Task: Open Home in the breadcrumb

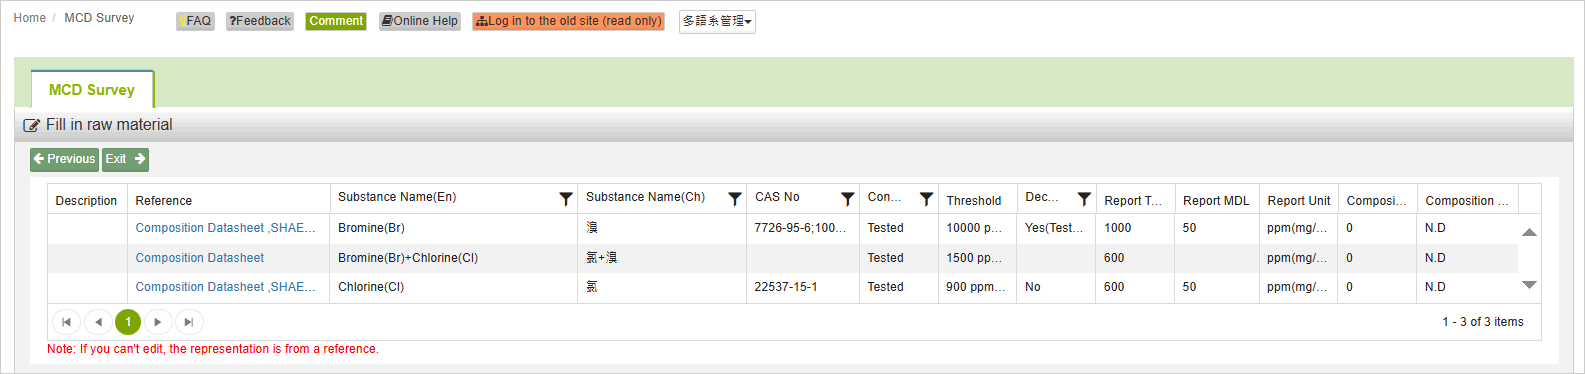Action: (x=29, y=18)
